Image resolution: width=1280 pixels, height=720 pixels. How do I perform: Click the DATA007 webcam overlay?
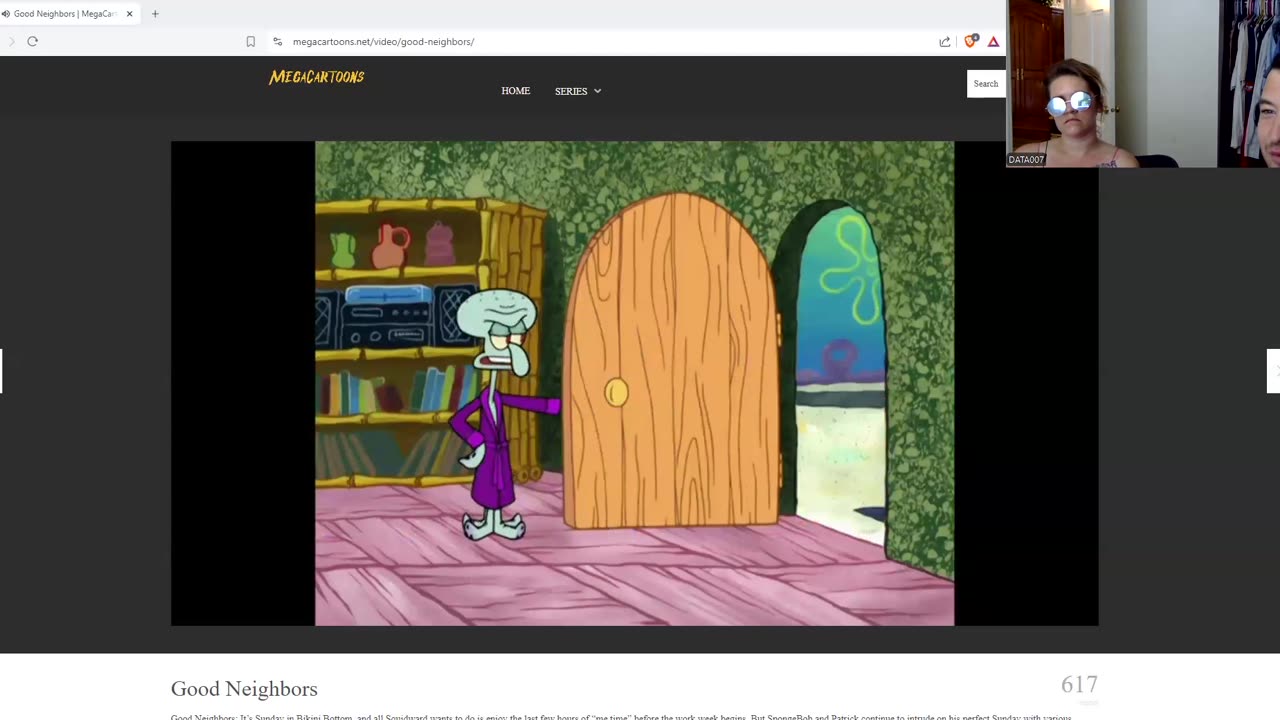1142,84
